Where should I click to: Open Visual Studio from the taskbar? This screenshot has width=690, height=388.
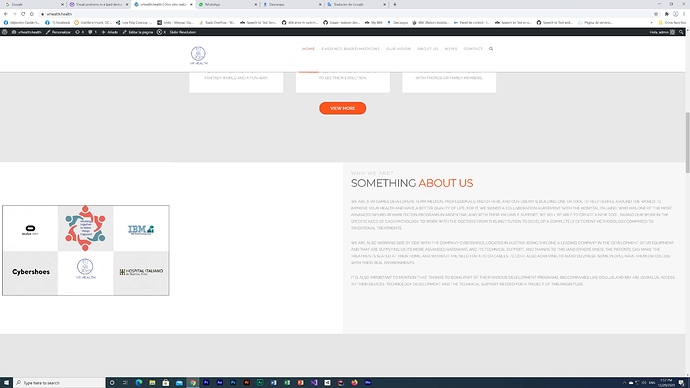(x=314, y=383)
